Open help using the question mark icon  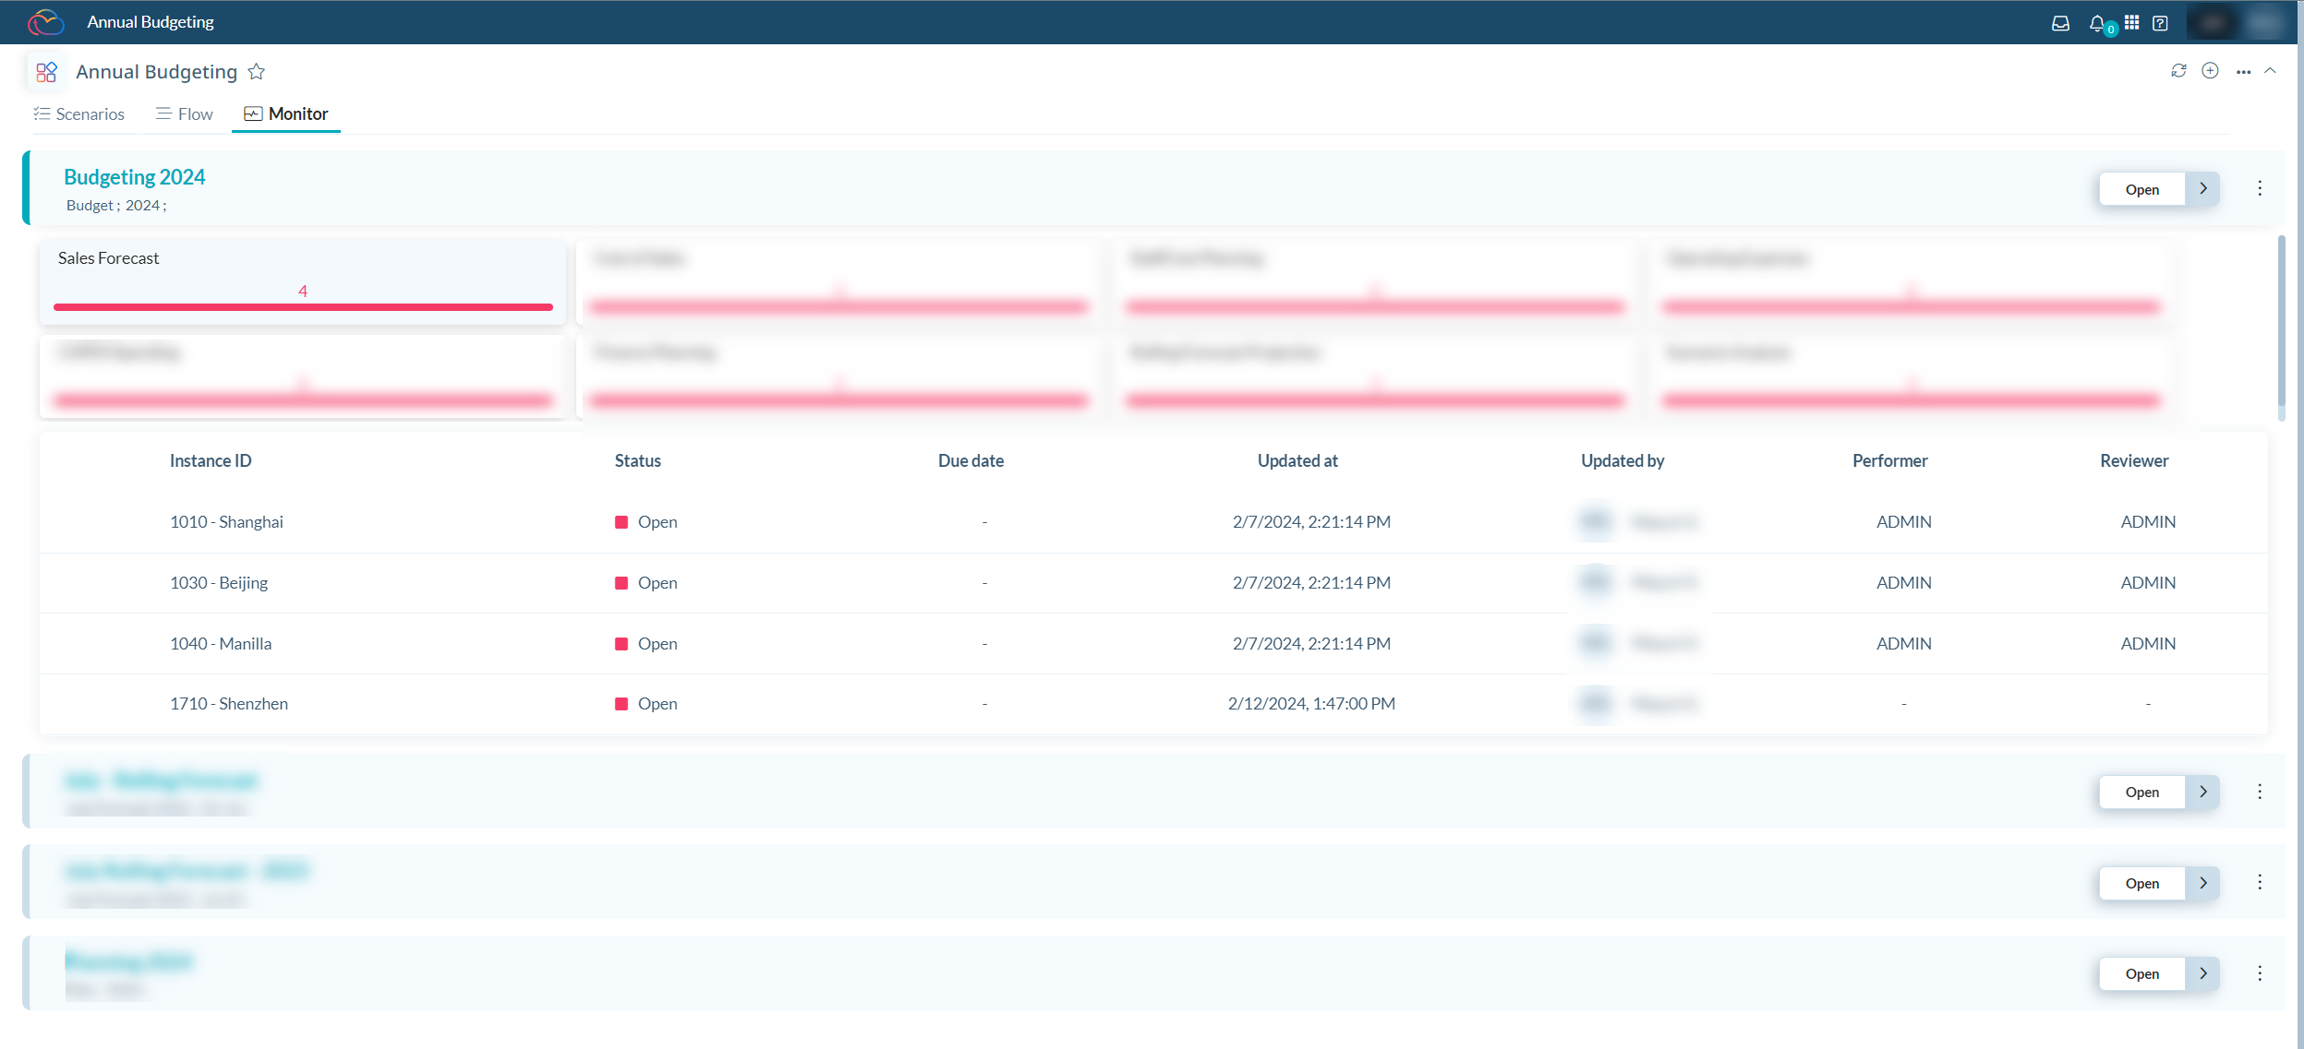(2161, 22)
